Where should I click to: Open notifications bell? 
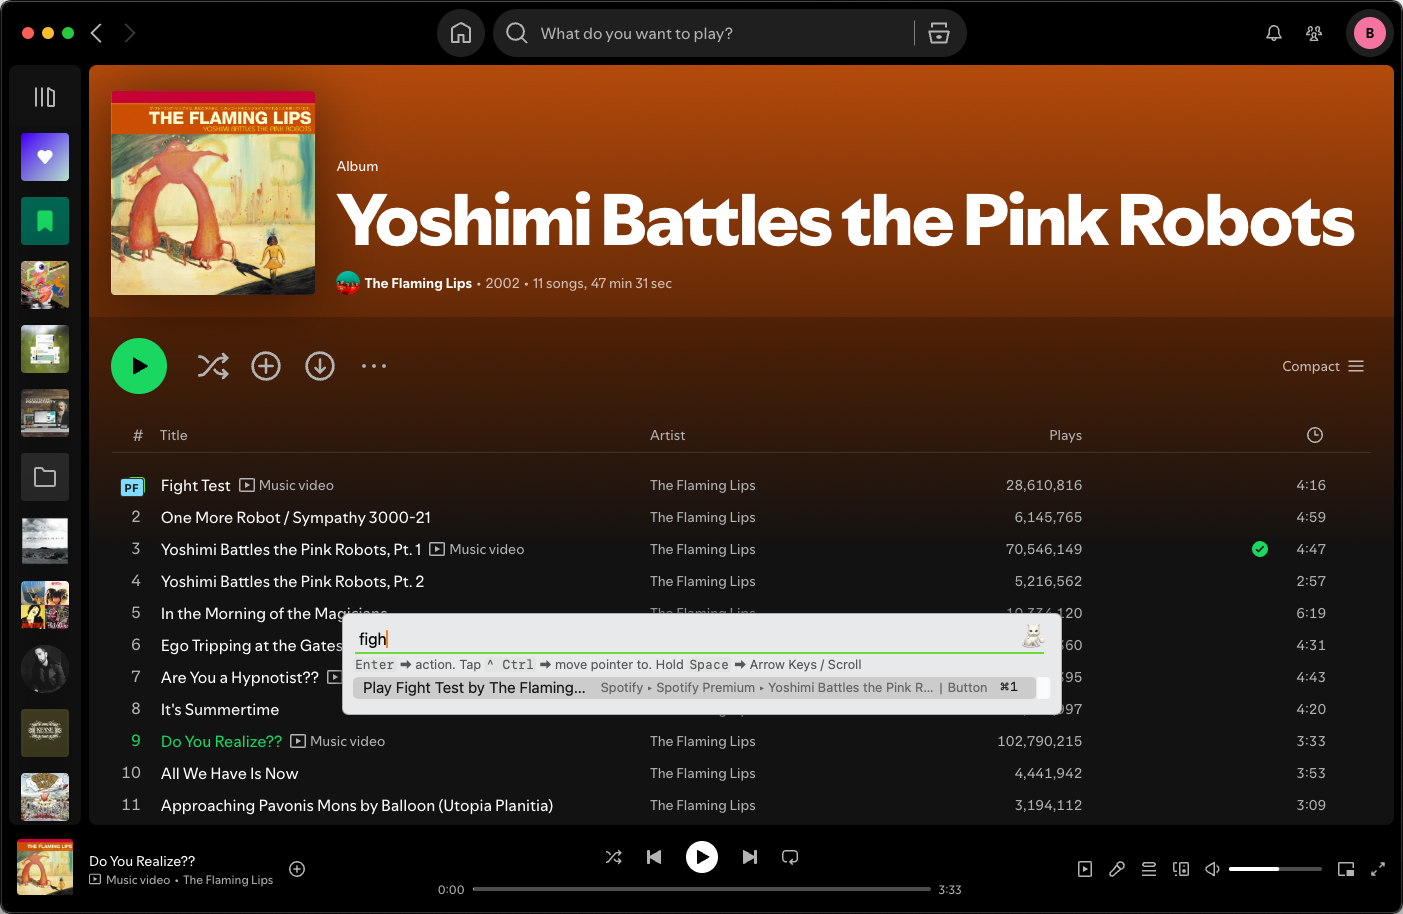(x=1274, y=33)
